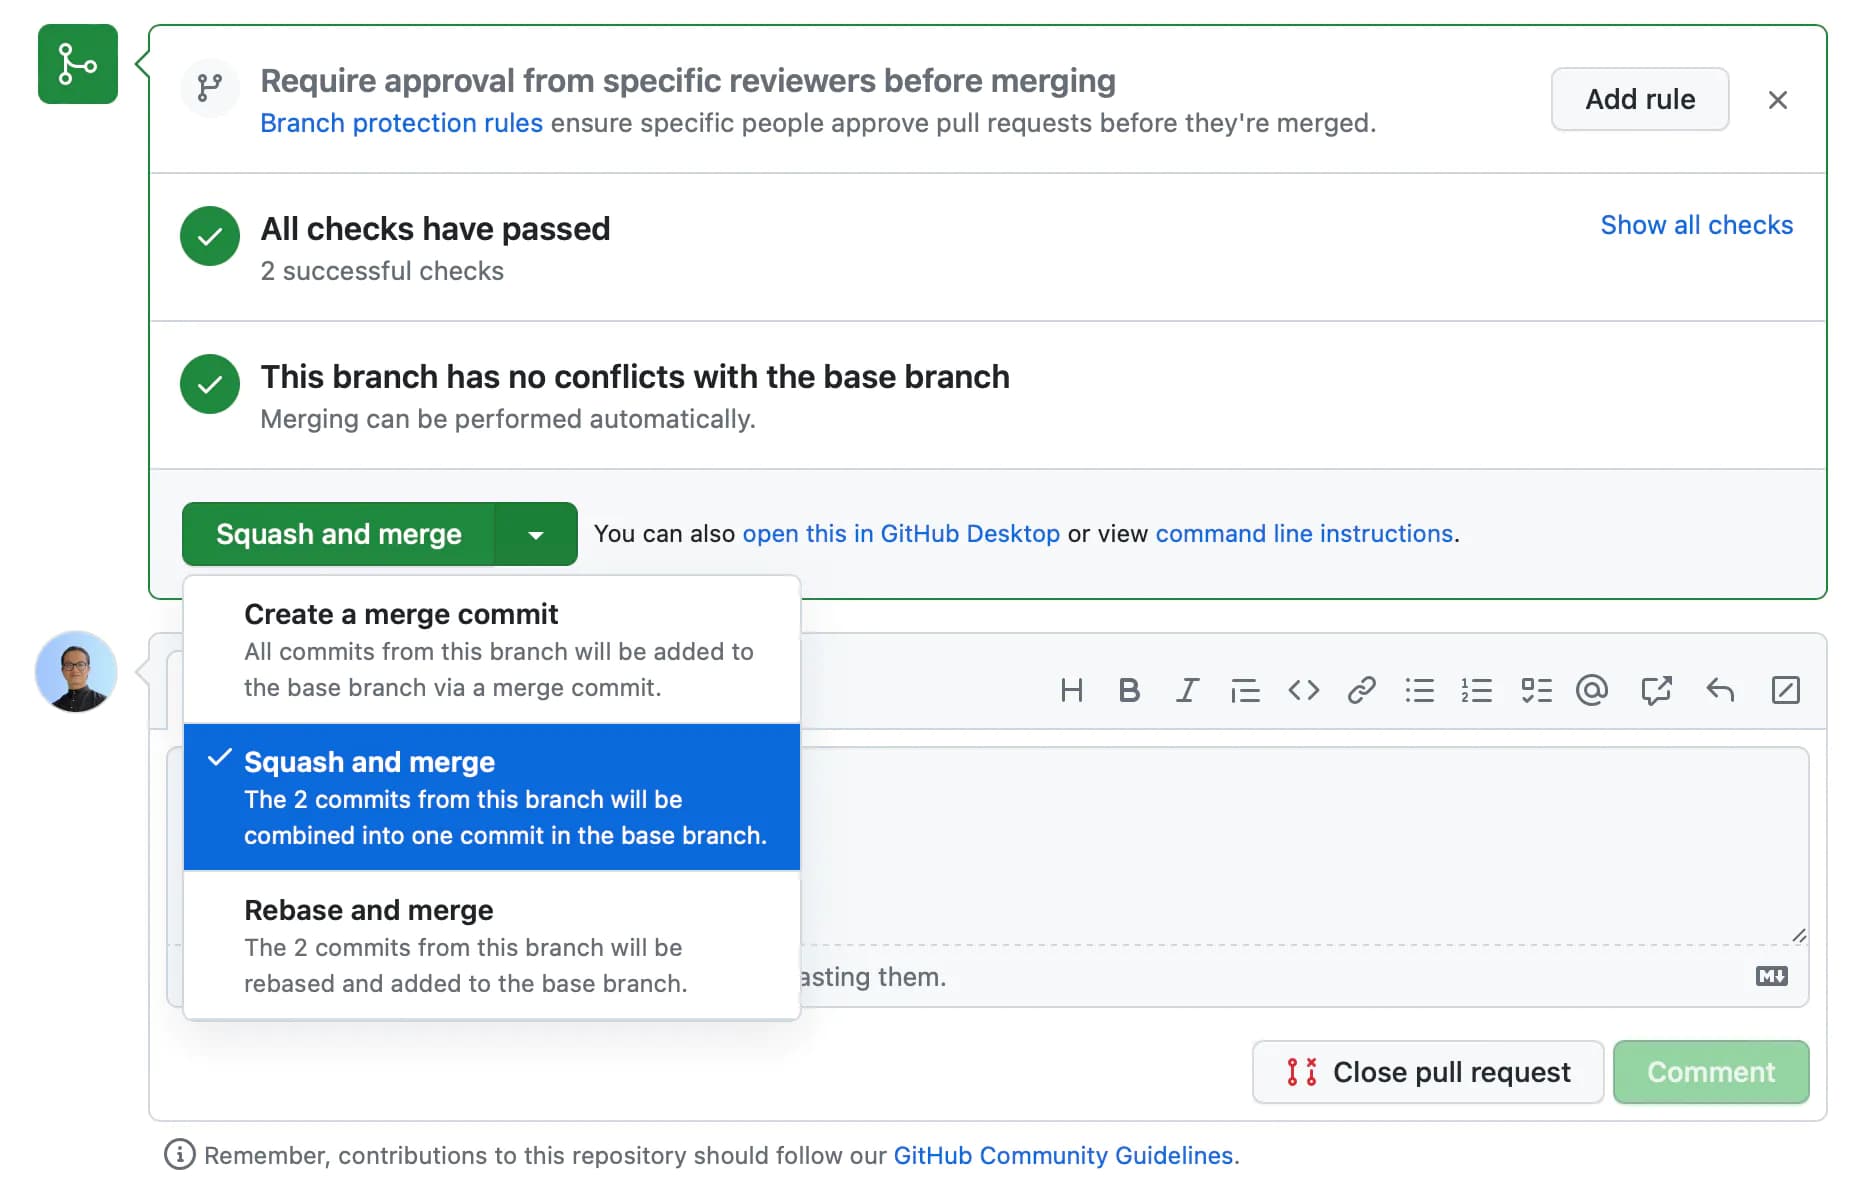Screen dimensions: 1856x1194
Task: Add a task list to the comment
Action: tap(1537, 690)
